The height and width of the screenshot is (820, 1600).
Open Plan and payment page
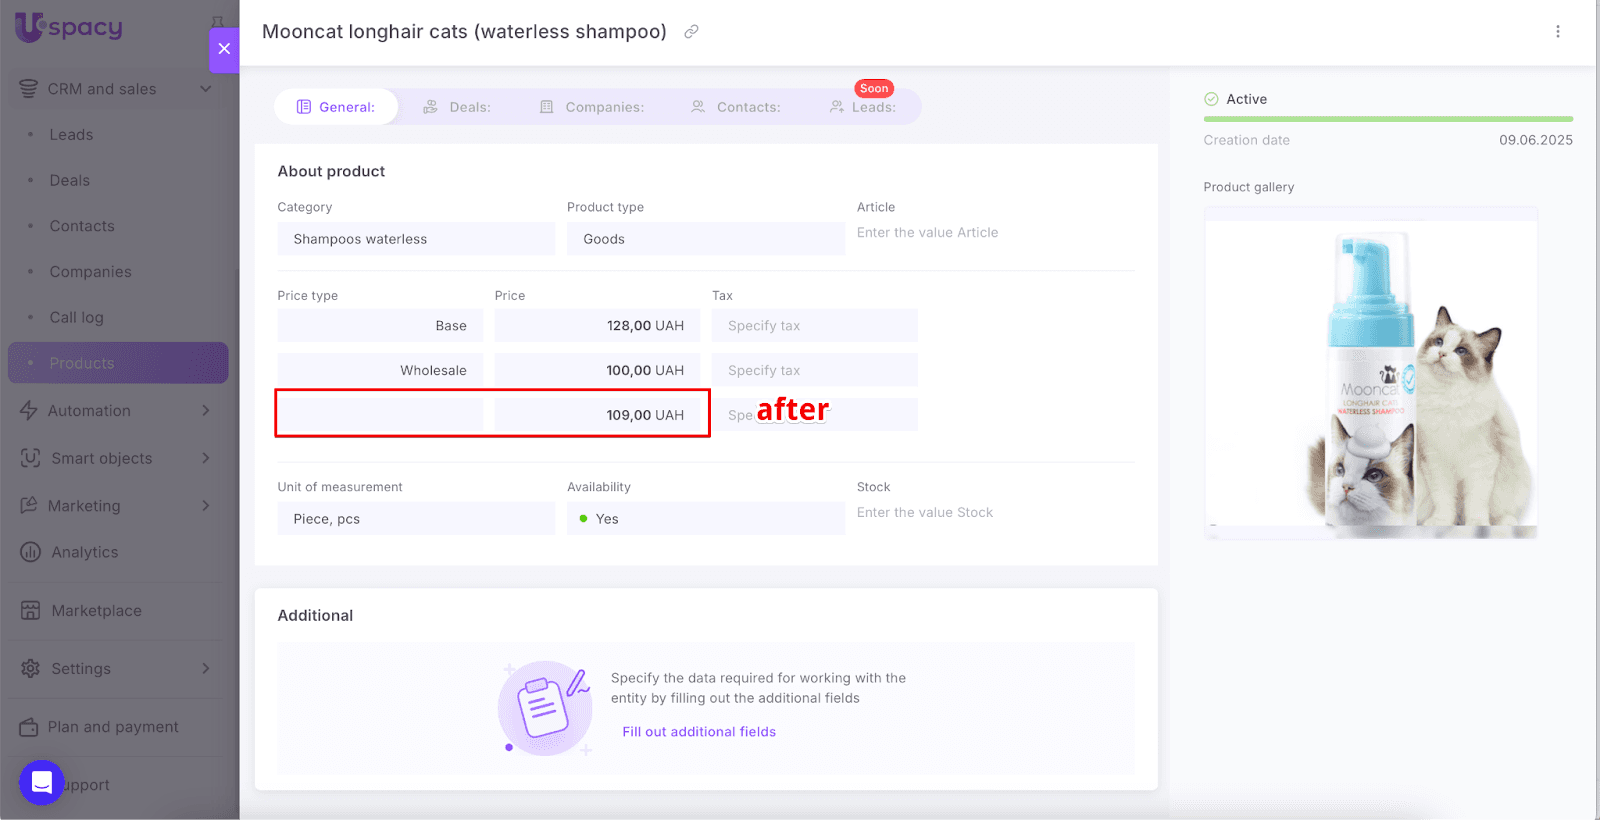pos(113,727)
